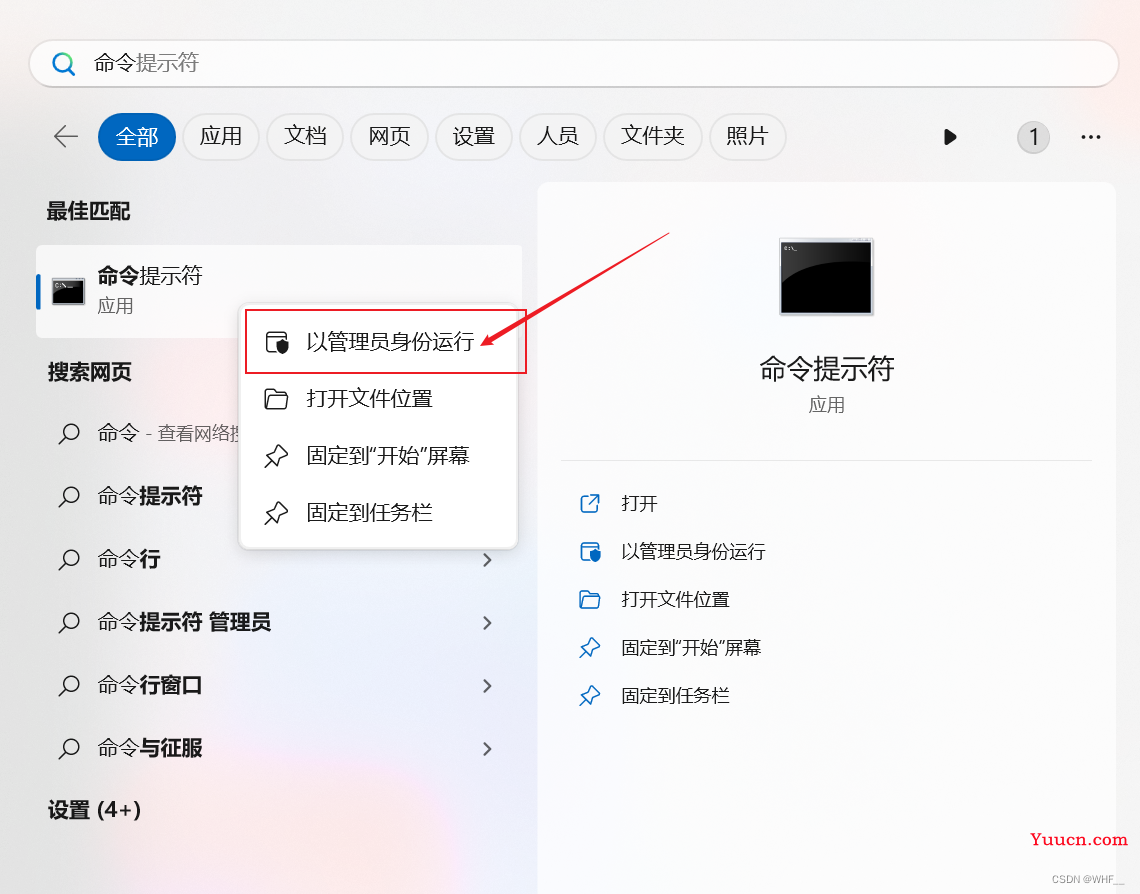This screenshot has width=1140, height=894.
Task: Click pin icon beside context menu 固定到任务栏
Action: pyautogui.click(x=276, y=513)
